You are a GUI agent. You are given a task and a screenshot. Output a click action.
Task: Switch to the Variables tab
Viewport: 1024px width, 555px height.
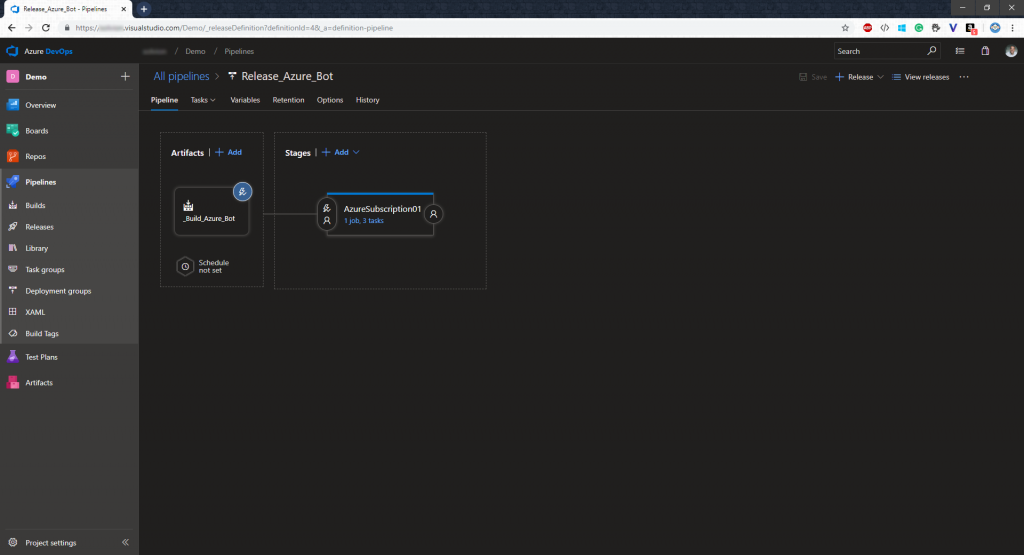245,100
